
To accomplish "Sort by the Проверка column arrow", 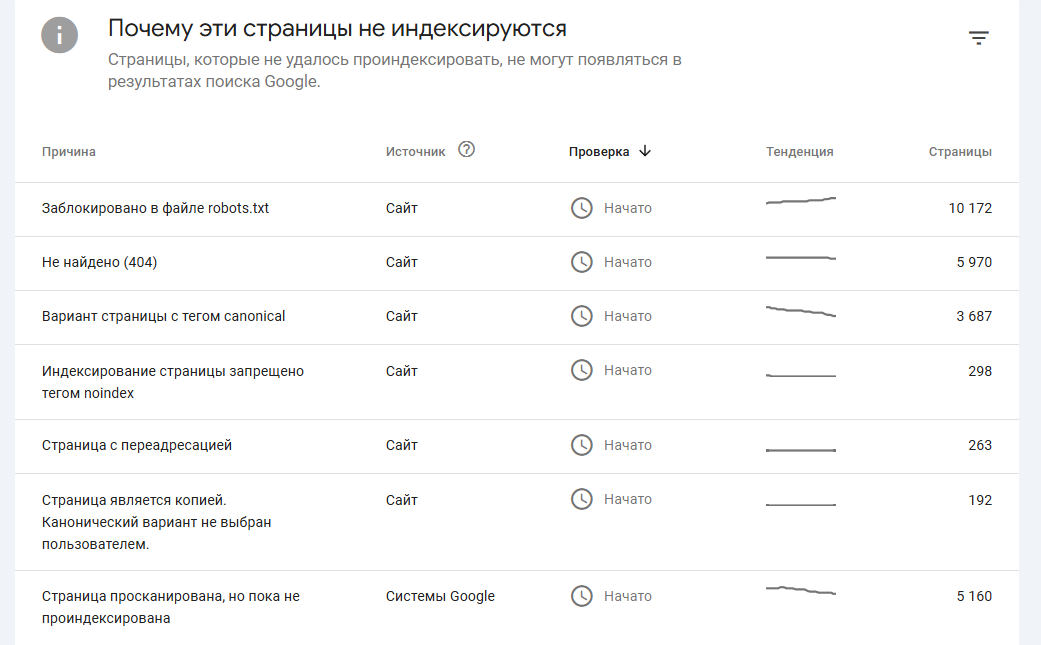I will pos(645,151).
